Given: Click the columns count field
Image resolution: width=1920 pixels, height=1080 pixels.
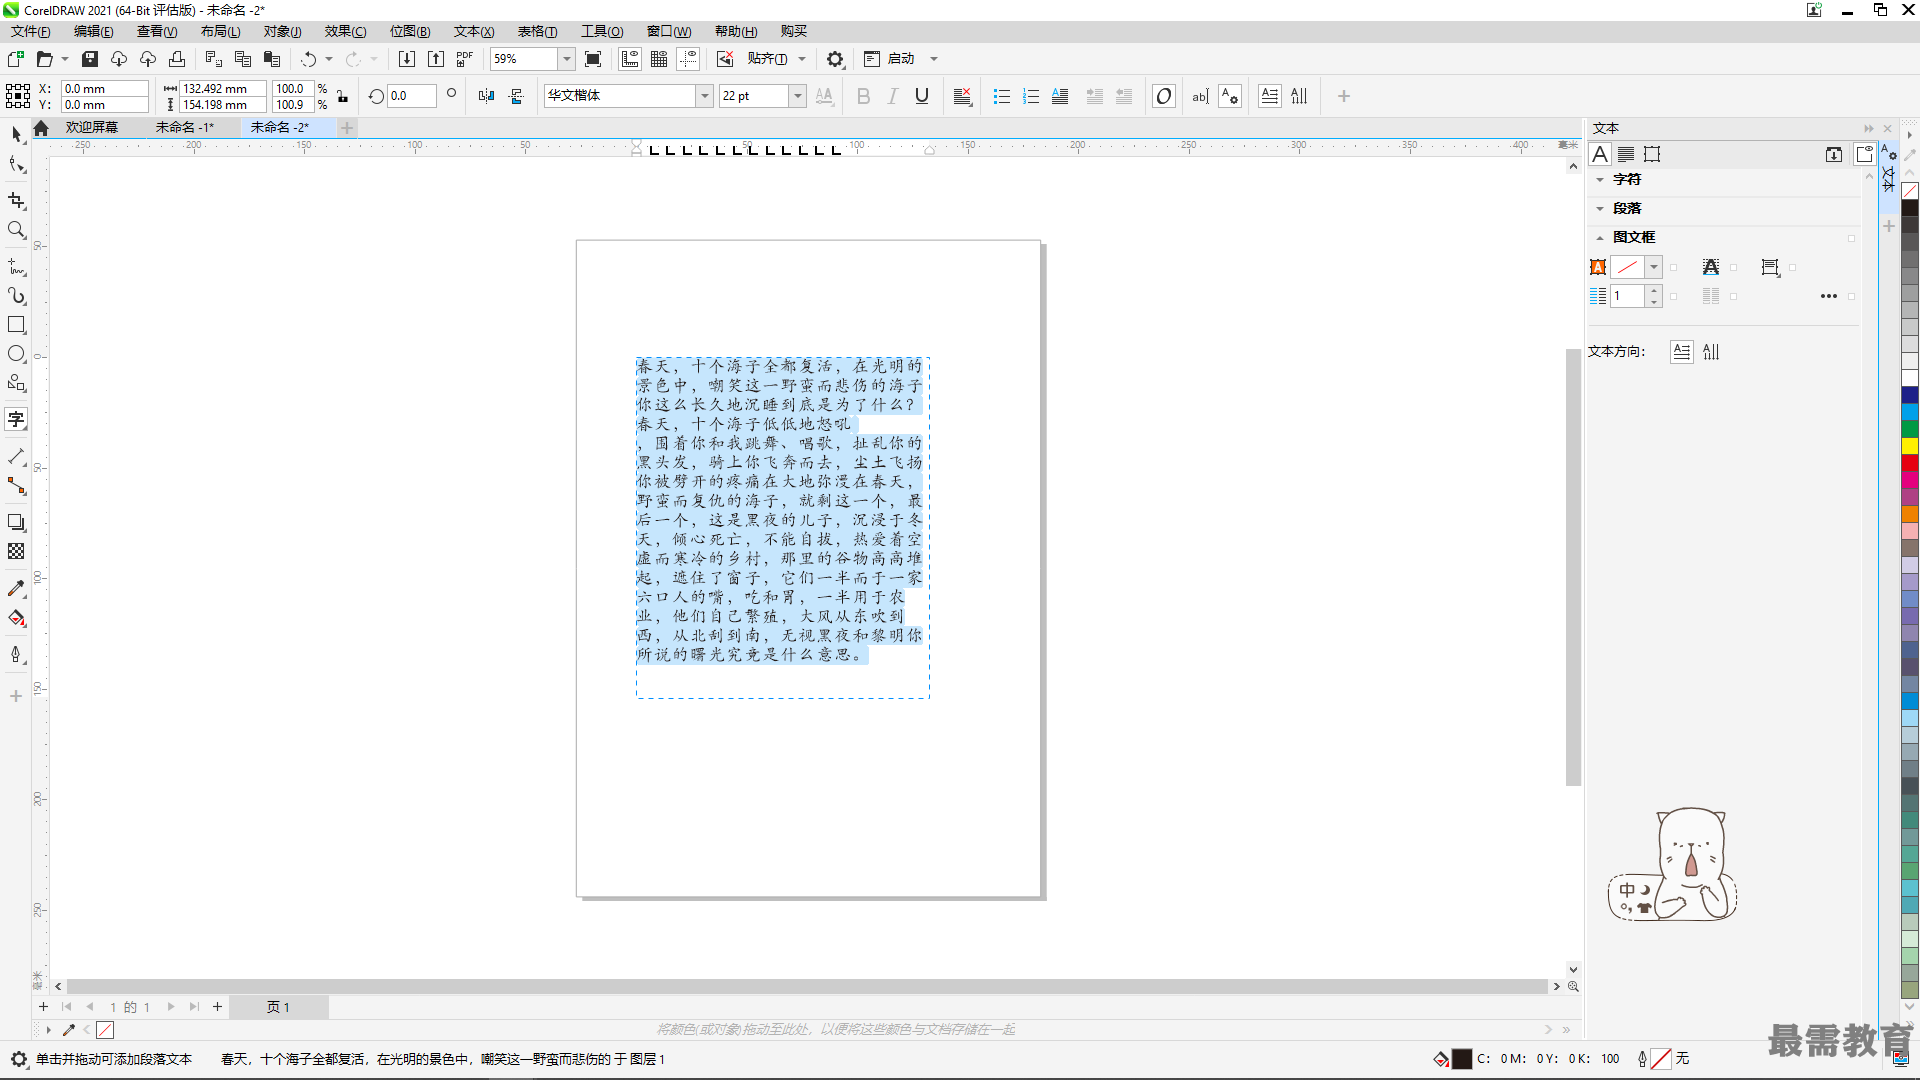Looking at the screenshot, I should [x=1626, y=296].
